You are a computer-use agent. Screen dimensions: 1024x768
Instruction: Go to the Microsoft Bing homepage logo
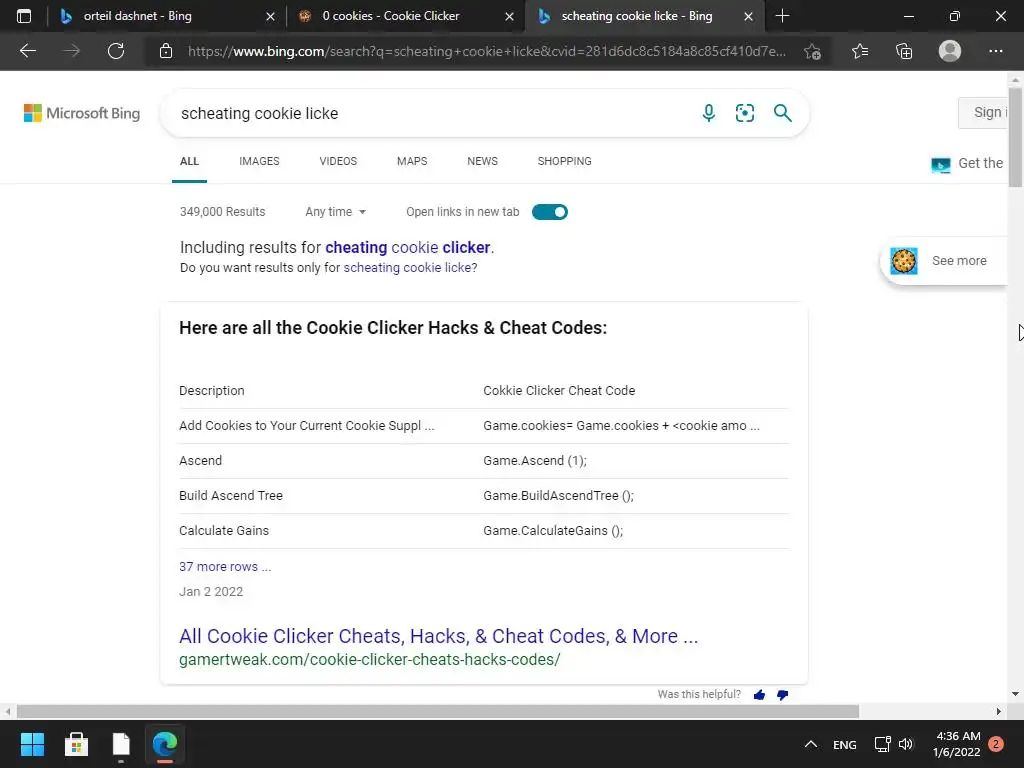(82, 113)
